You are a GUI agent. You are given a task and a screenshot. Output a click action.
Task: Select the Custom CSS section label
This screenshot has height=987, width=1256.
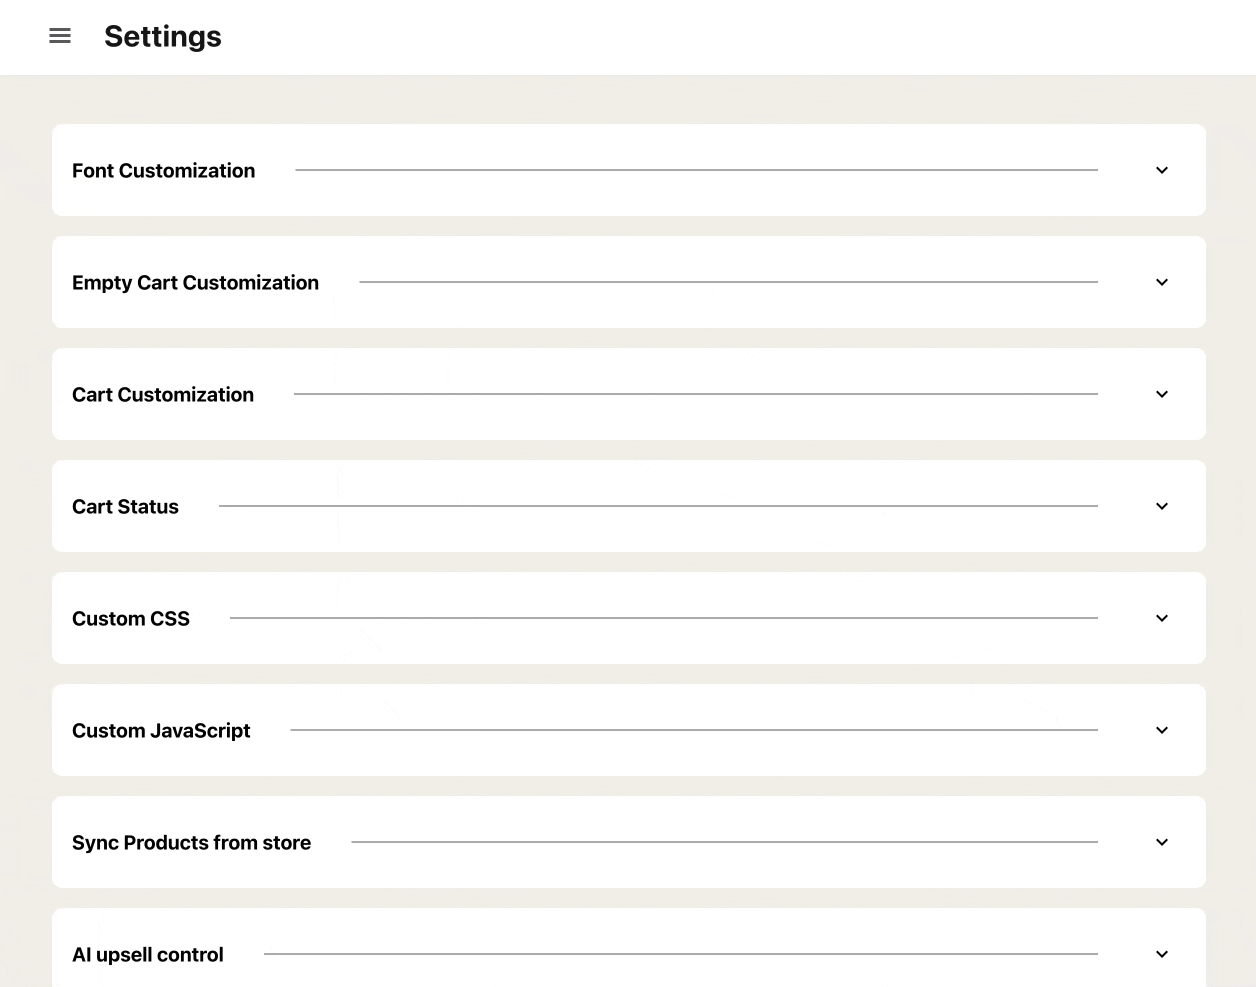pyautogui.click(x=131, y=619)
